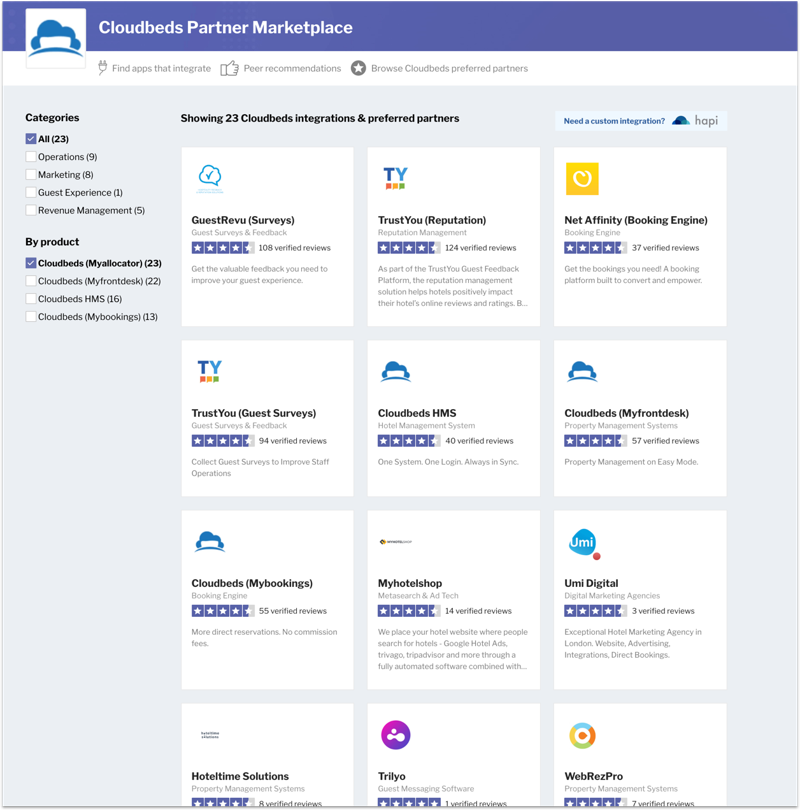Open Umi Digital title
The height and width of the screenshot is (810, 800).
(x=591, y=583)
